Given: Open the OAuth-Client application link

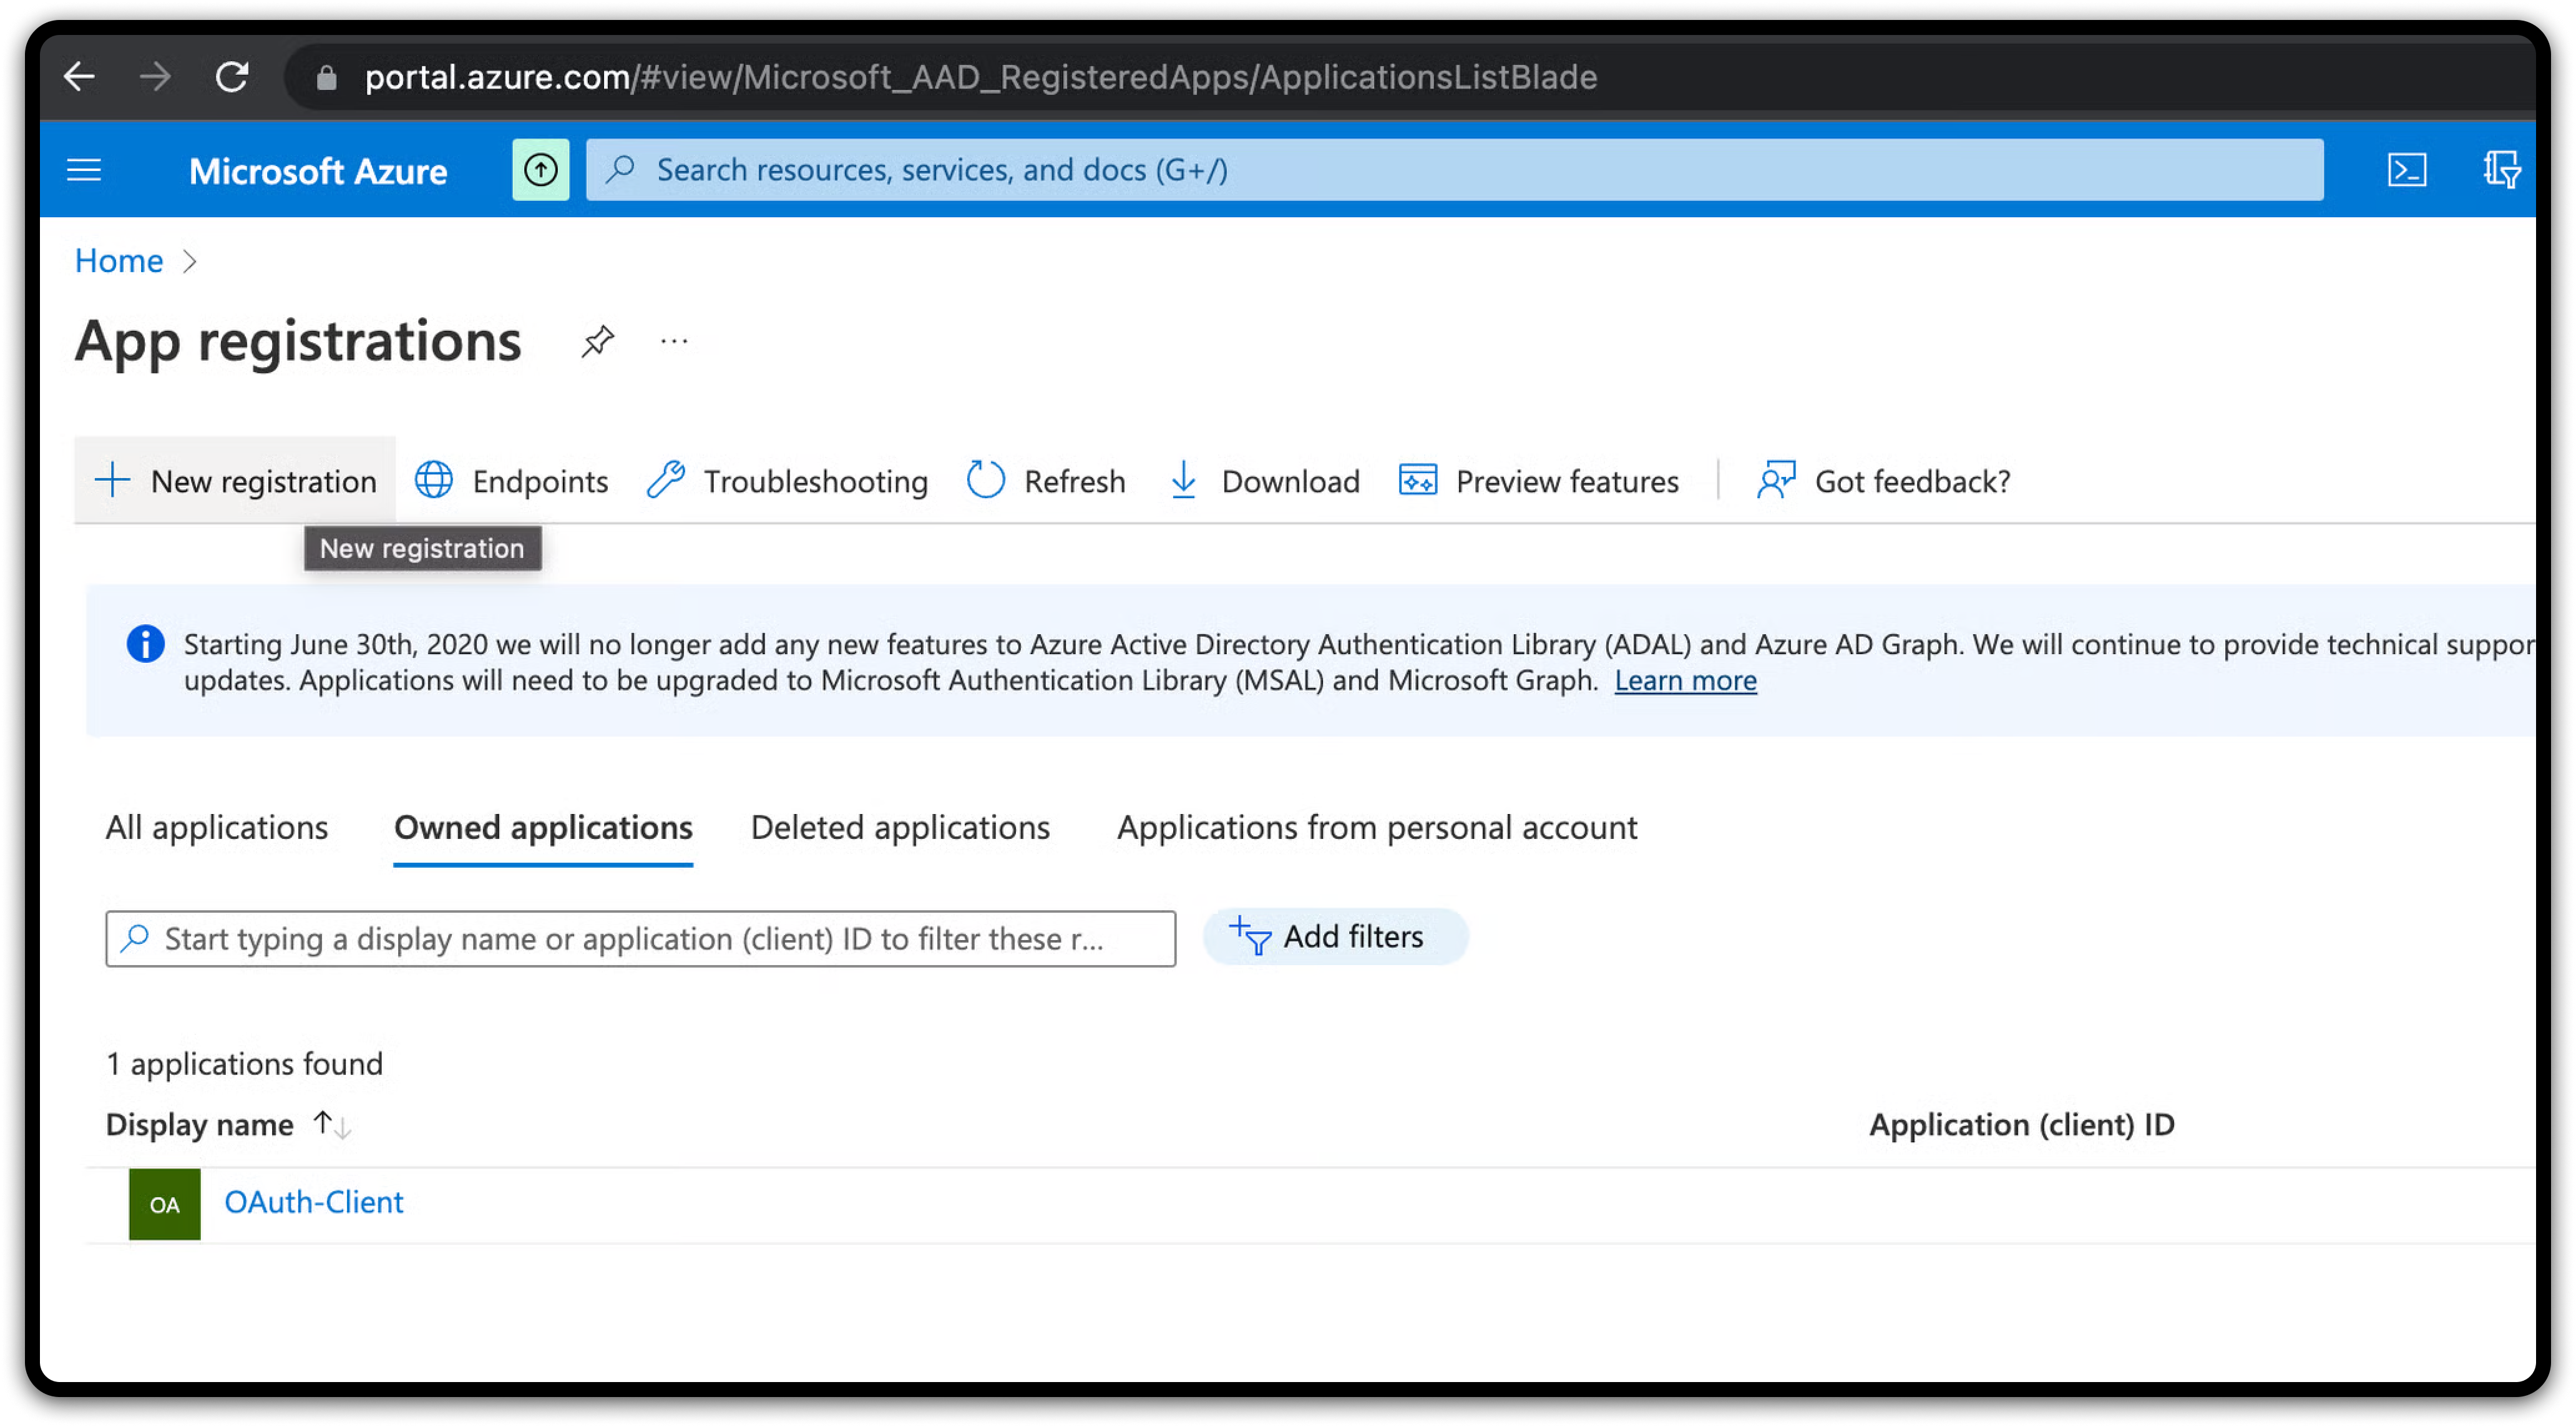Looking at the screenshot, I should [x=313, y=1202].
